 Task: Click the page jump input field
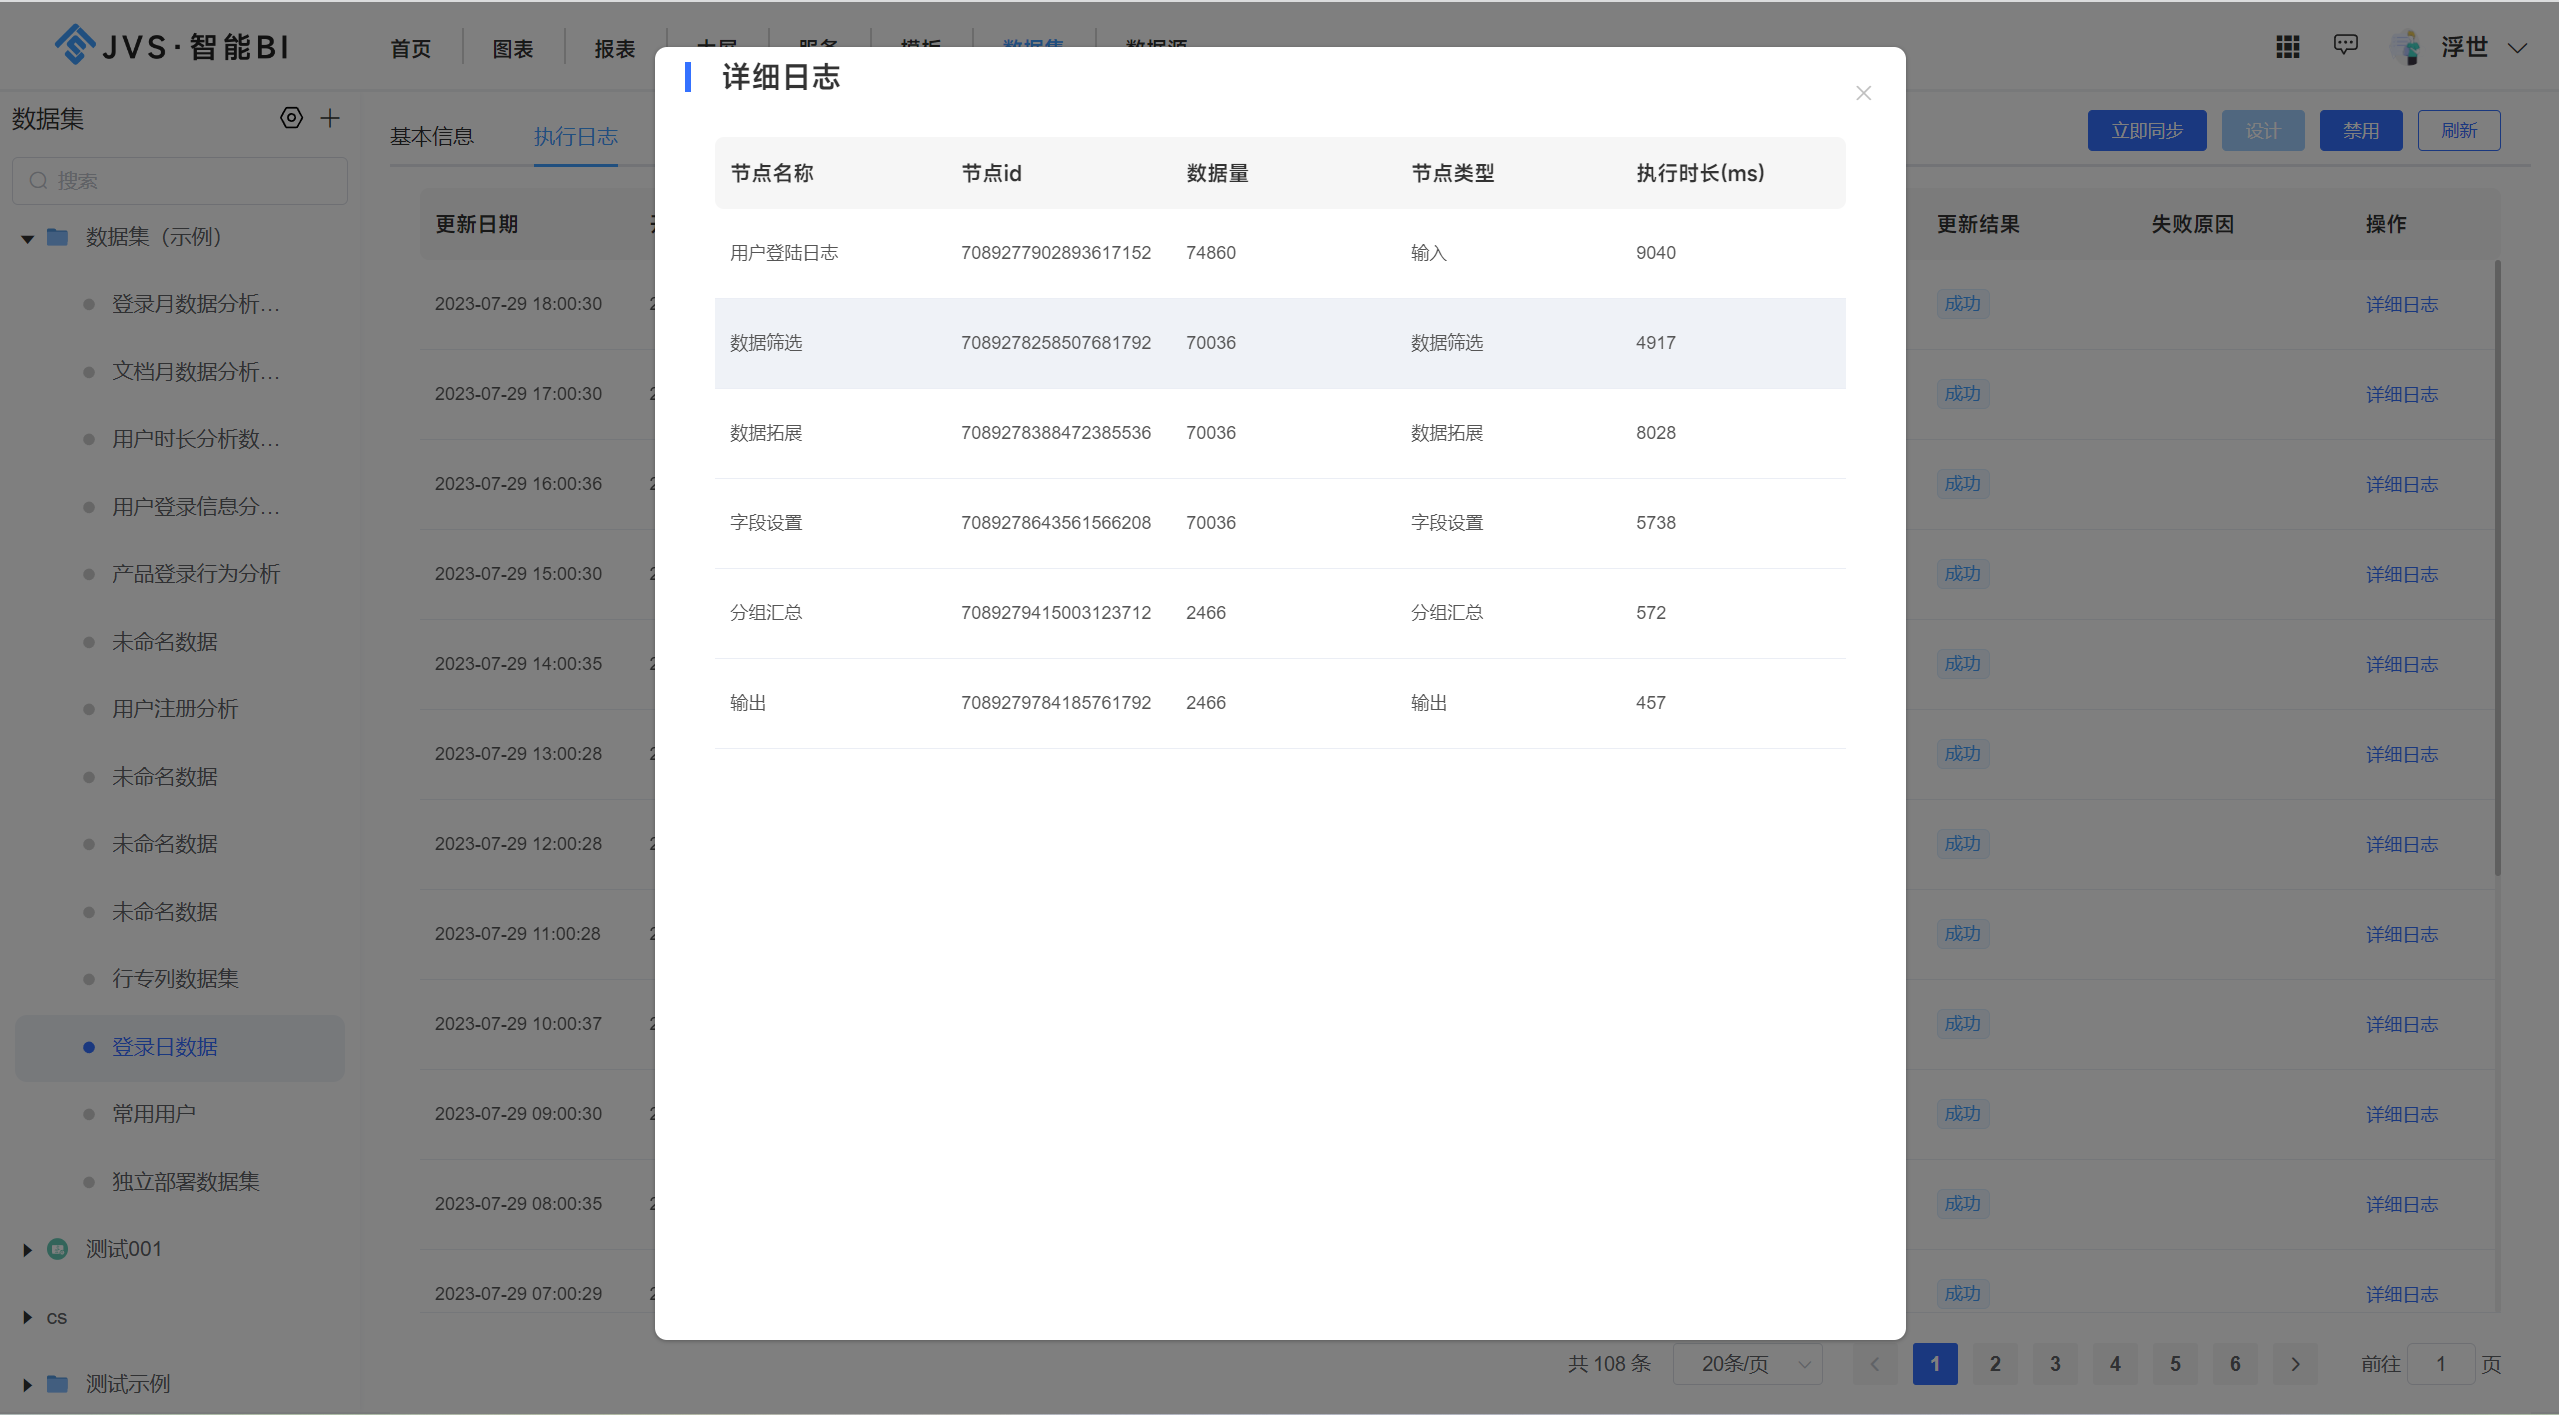2440,1363
